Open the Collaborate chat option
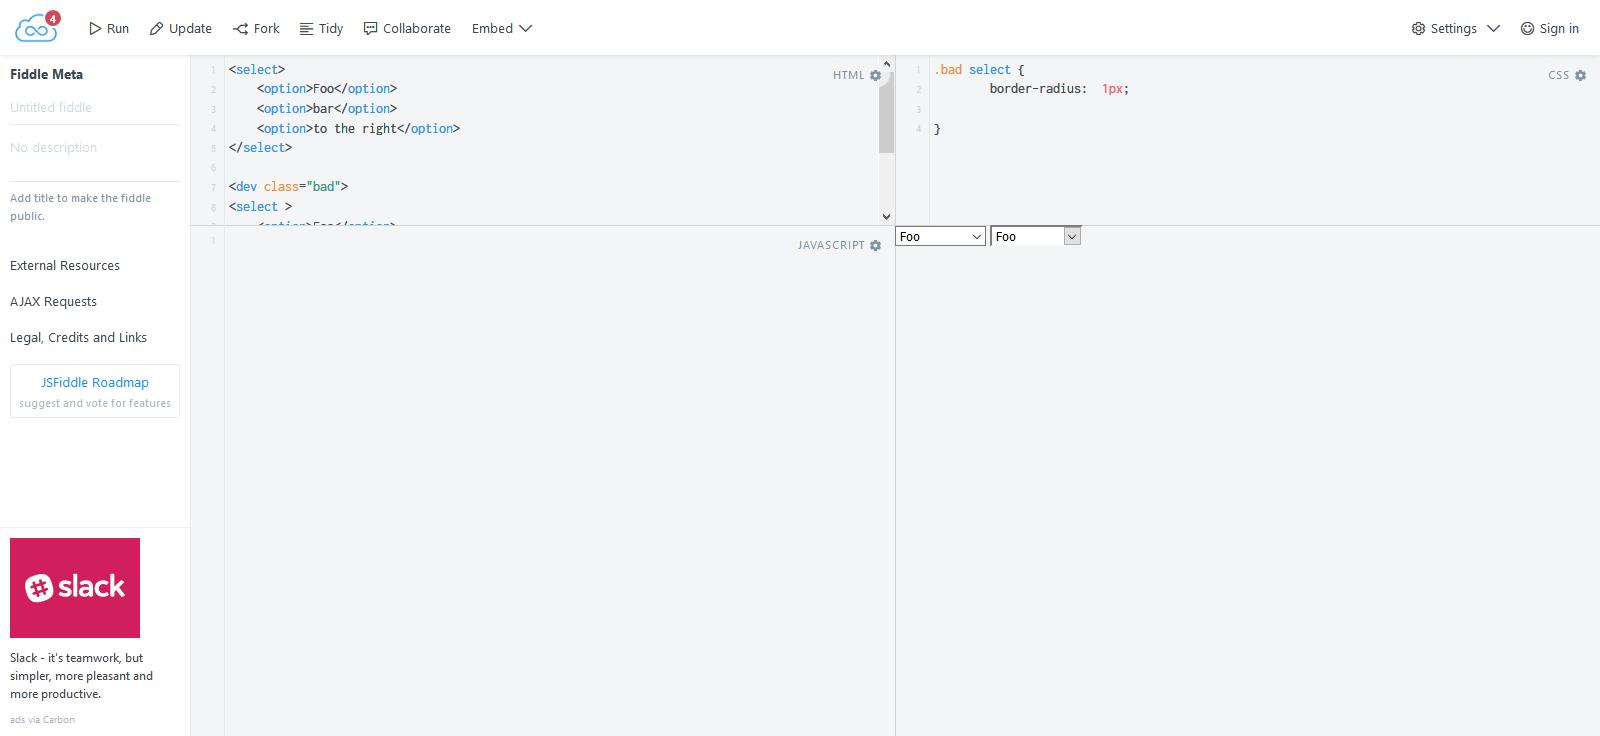The height and width of the screenshot is (736, 1600). (407, 28)
